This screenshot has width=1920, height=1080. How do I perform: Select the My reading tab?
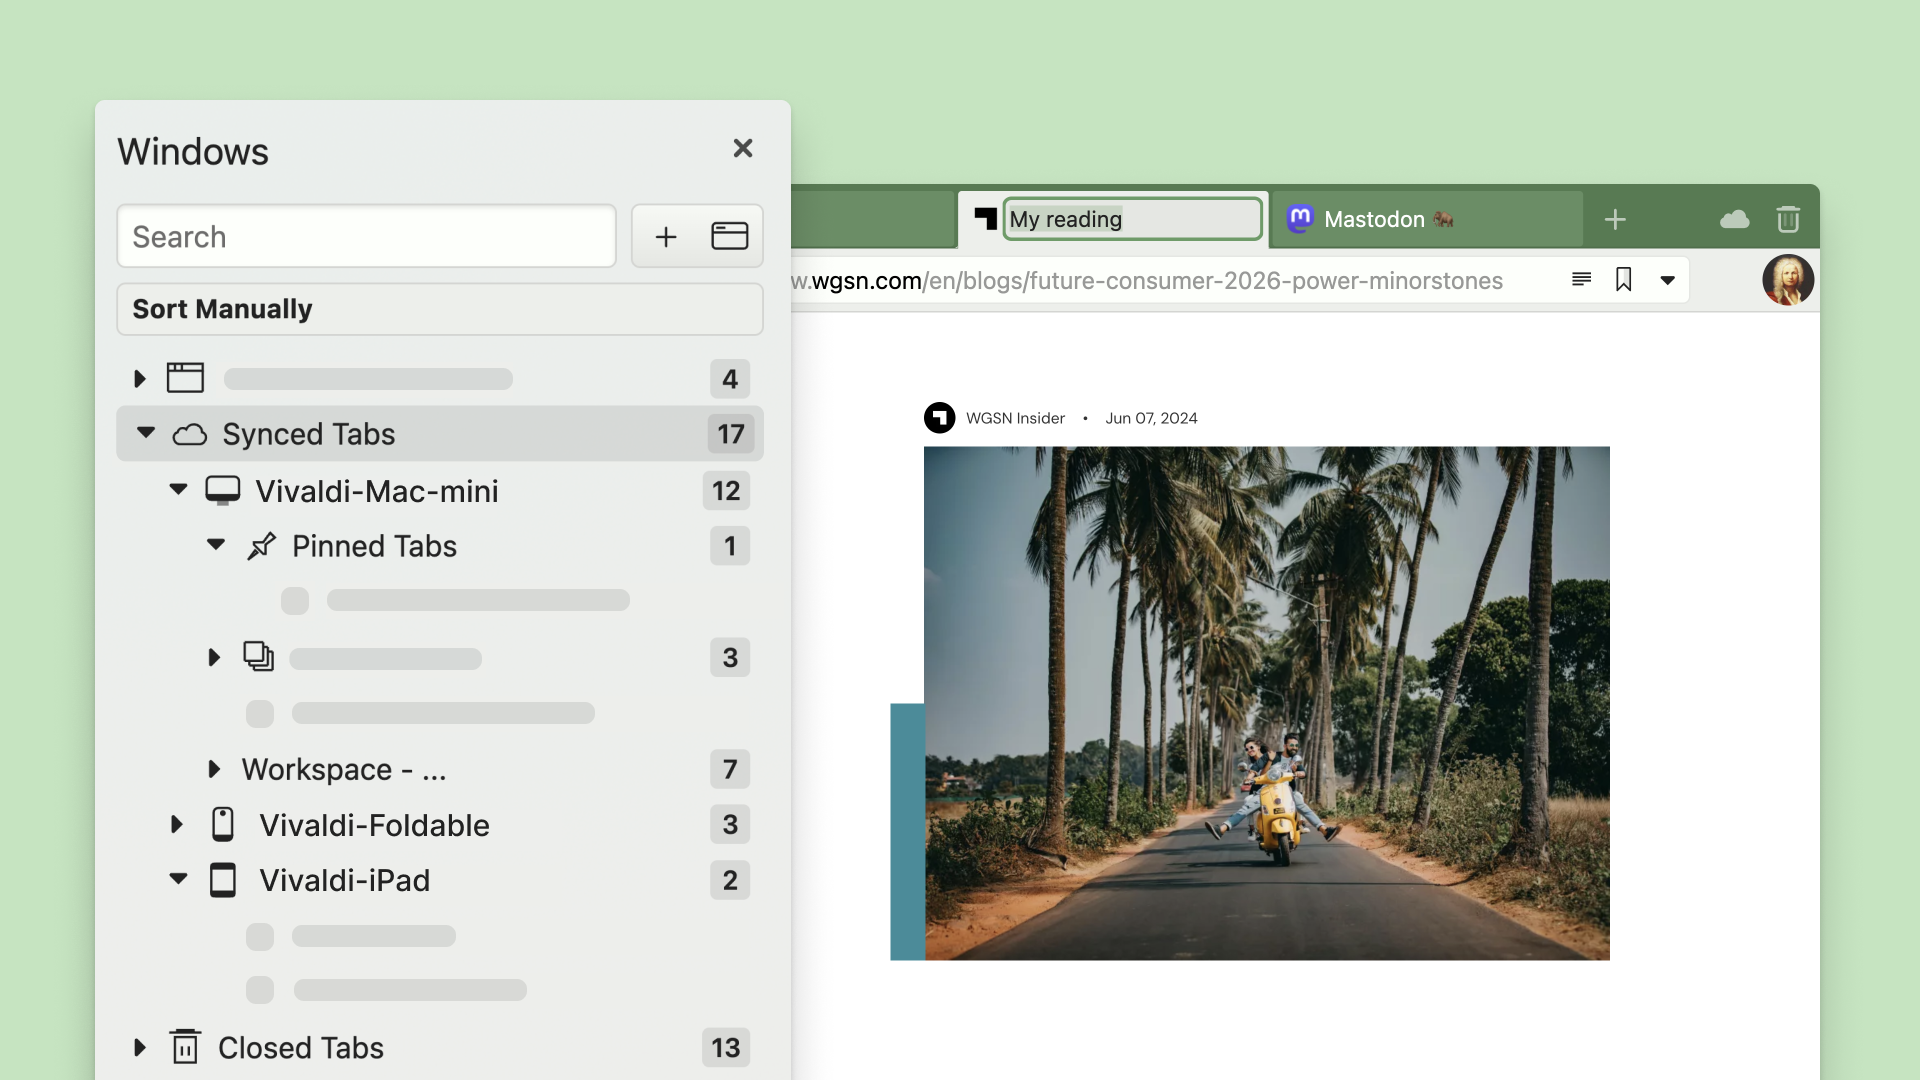tap(1112, 219)
